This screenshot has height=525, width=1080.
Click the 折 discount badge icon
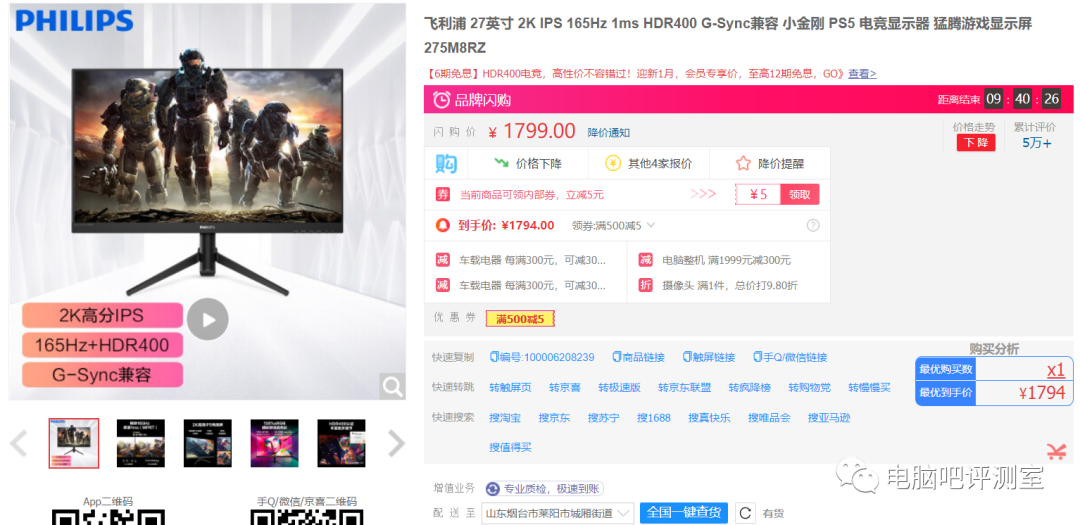pyautogui.click(x=645, y=285)
